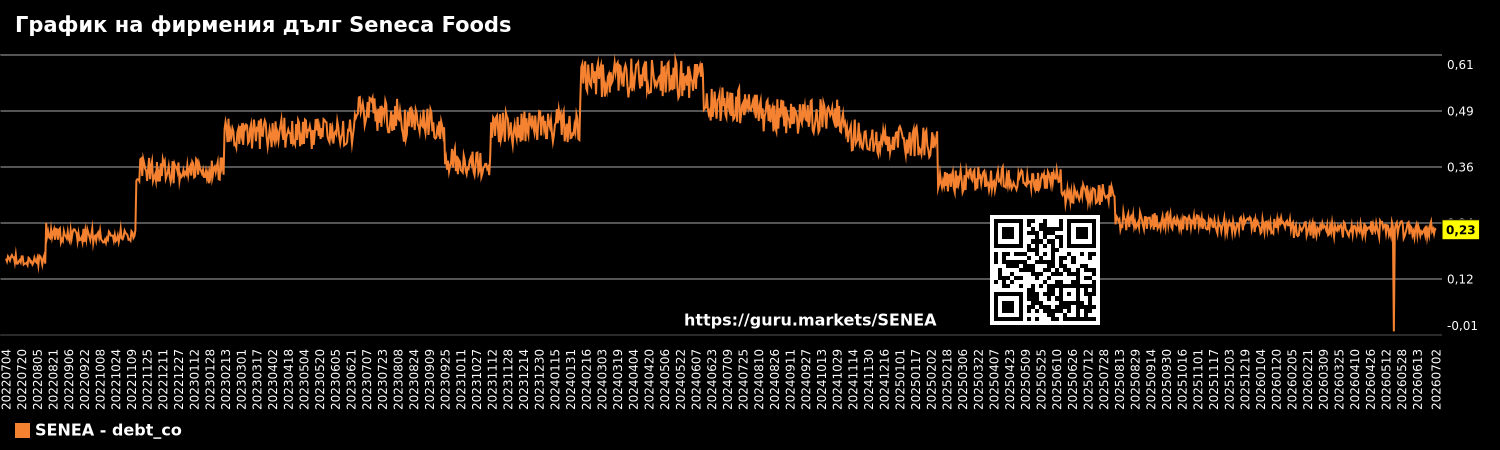The image size is (1500, 450).
Task: Click the chart title about Seneca Foods
Action: 263,26
